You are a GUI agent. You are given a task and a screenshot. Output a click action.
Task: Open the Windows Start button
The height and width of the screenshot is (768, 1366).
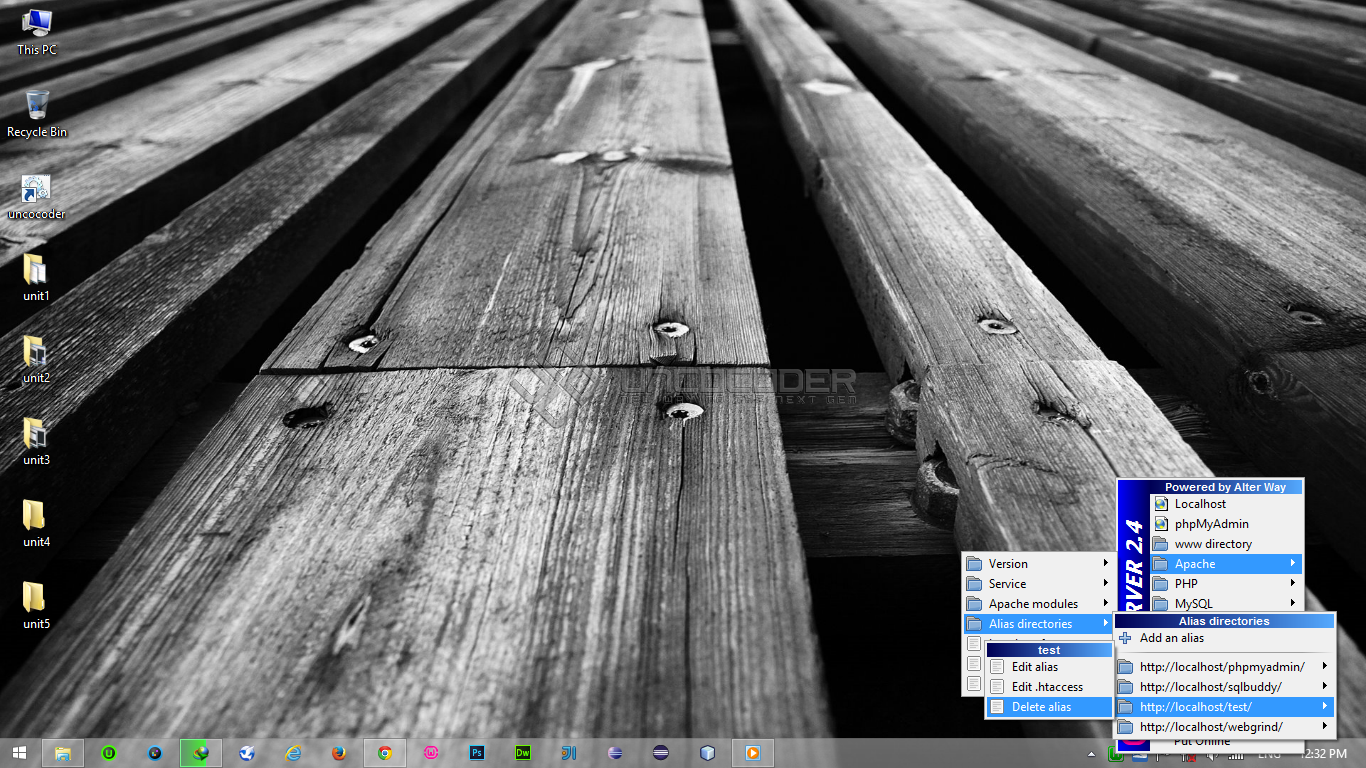(x=19, y=753)
